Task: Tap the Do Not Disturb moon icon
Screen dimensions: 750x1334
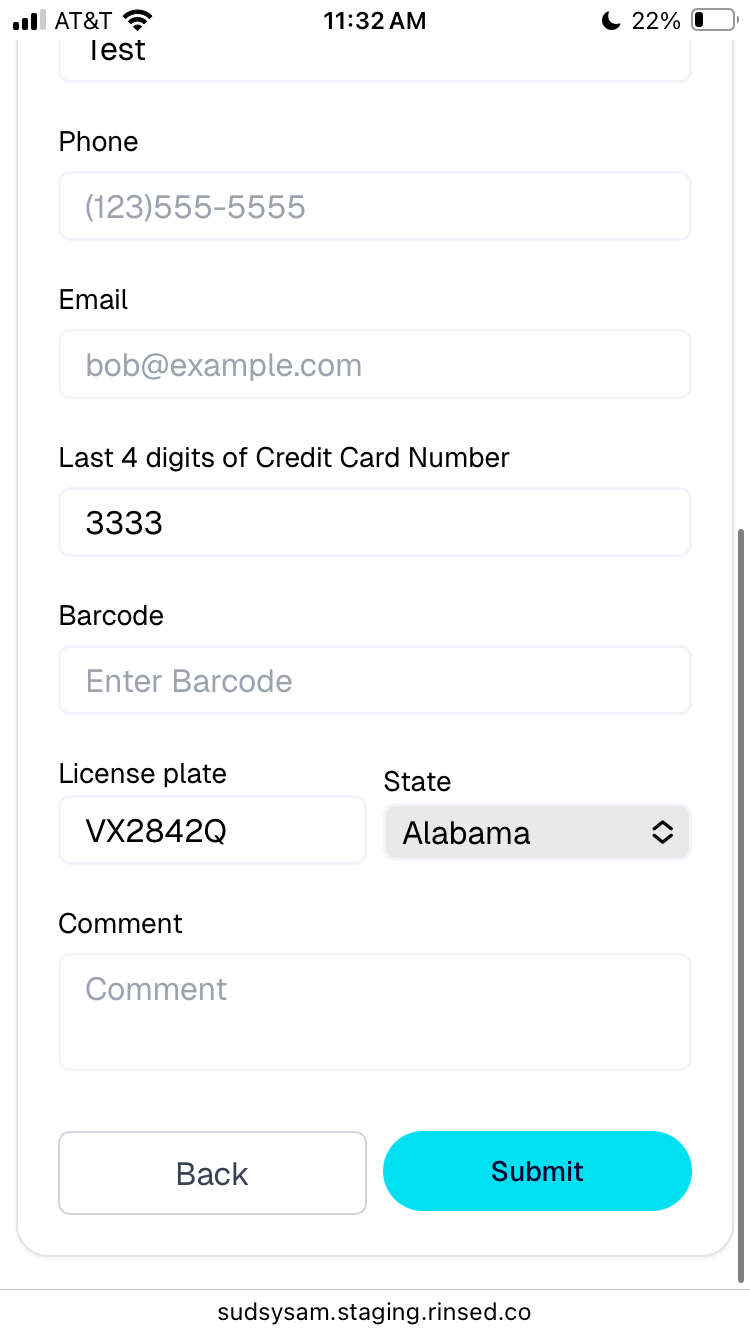Action: [611, 20]
